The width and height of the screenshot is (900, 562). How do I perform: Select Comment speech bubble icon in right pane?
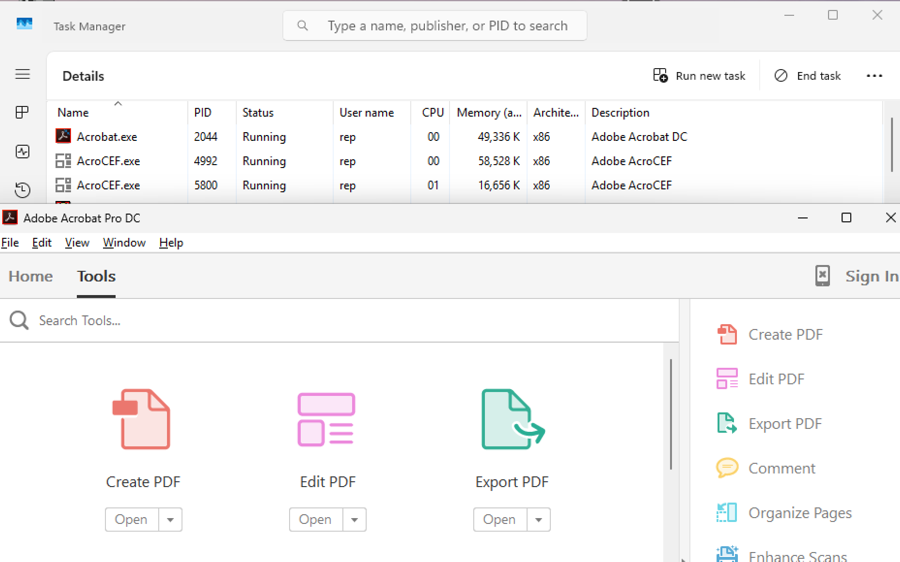[727, 468]
